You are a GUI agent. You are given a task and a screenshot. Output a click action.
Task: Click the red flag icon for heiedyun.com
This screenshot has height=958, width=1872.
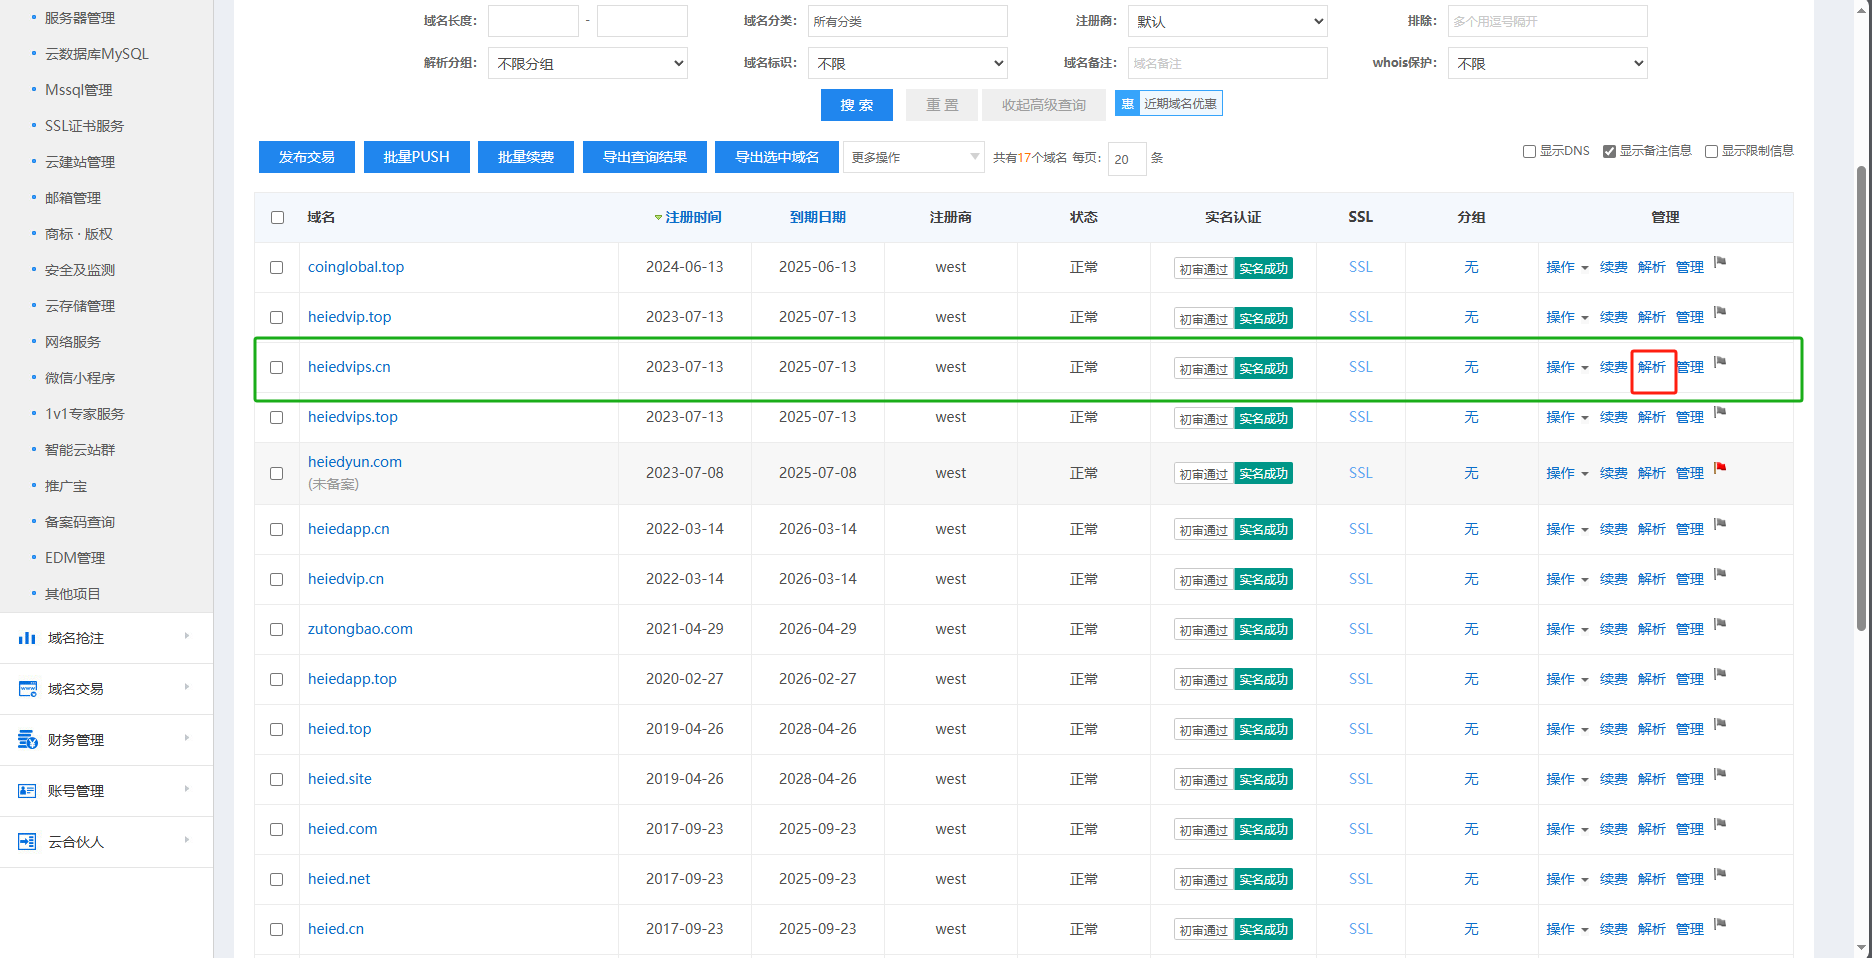(x=1720, y=468)
